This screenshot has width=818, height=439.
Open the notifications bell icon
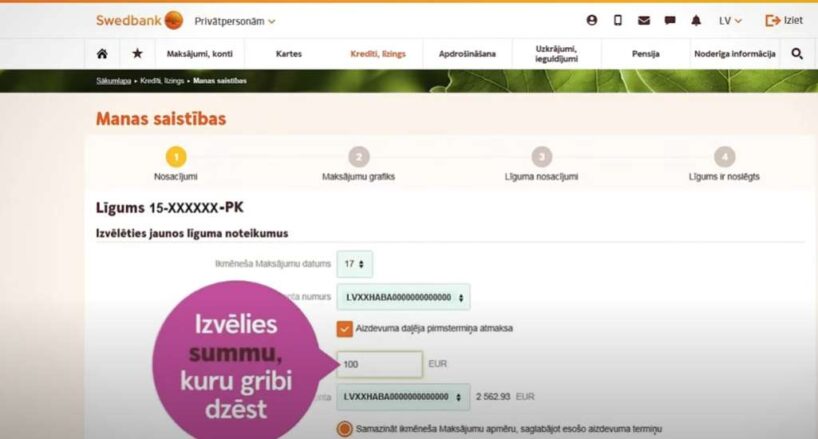696,20
